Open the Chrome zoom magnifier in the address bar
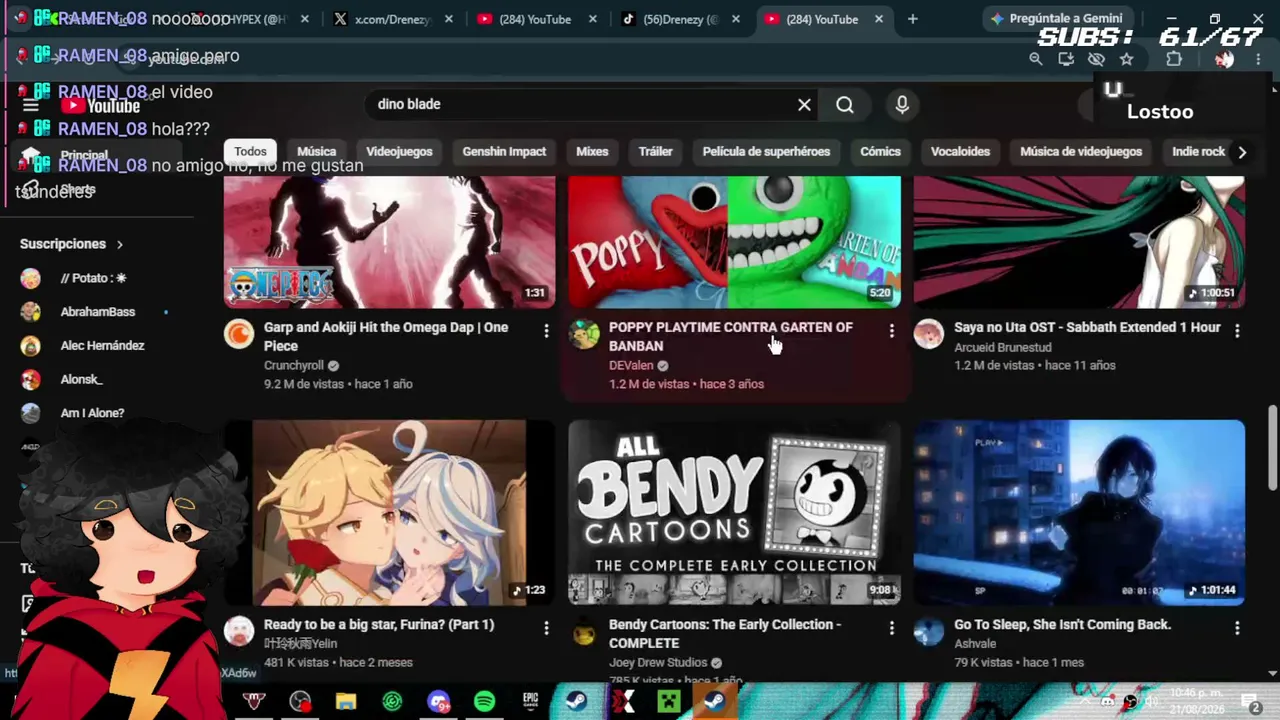1280x720 pixels. (x=1036, y=59)
